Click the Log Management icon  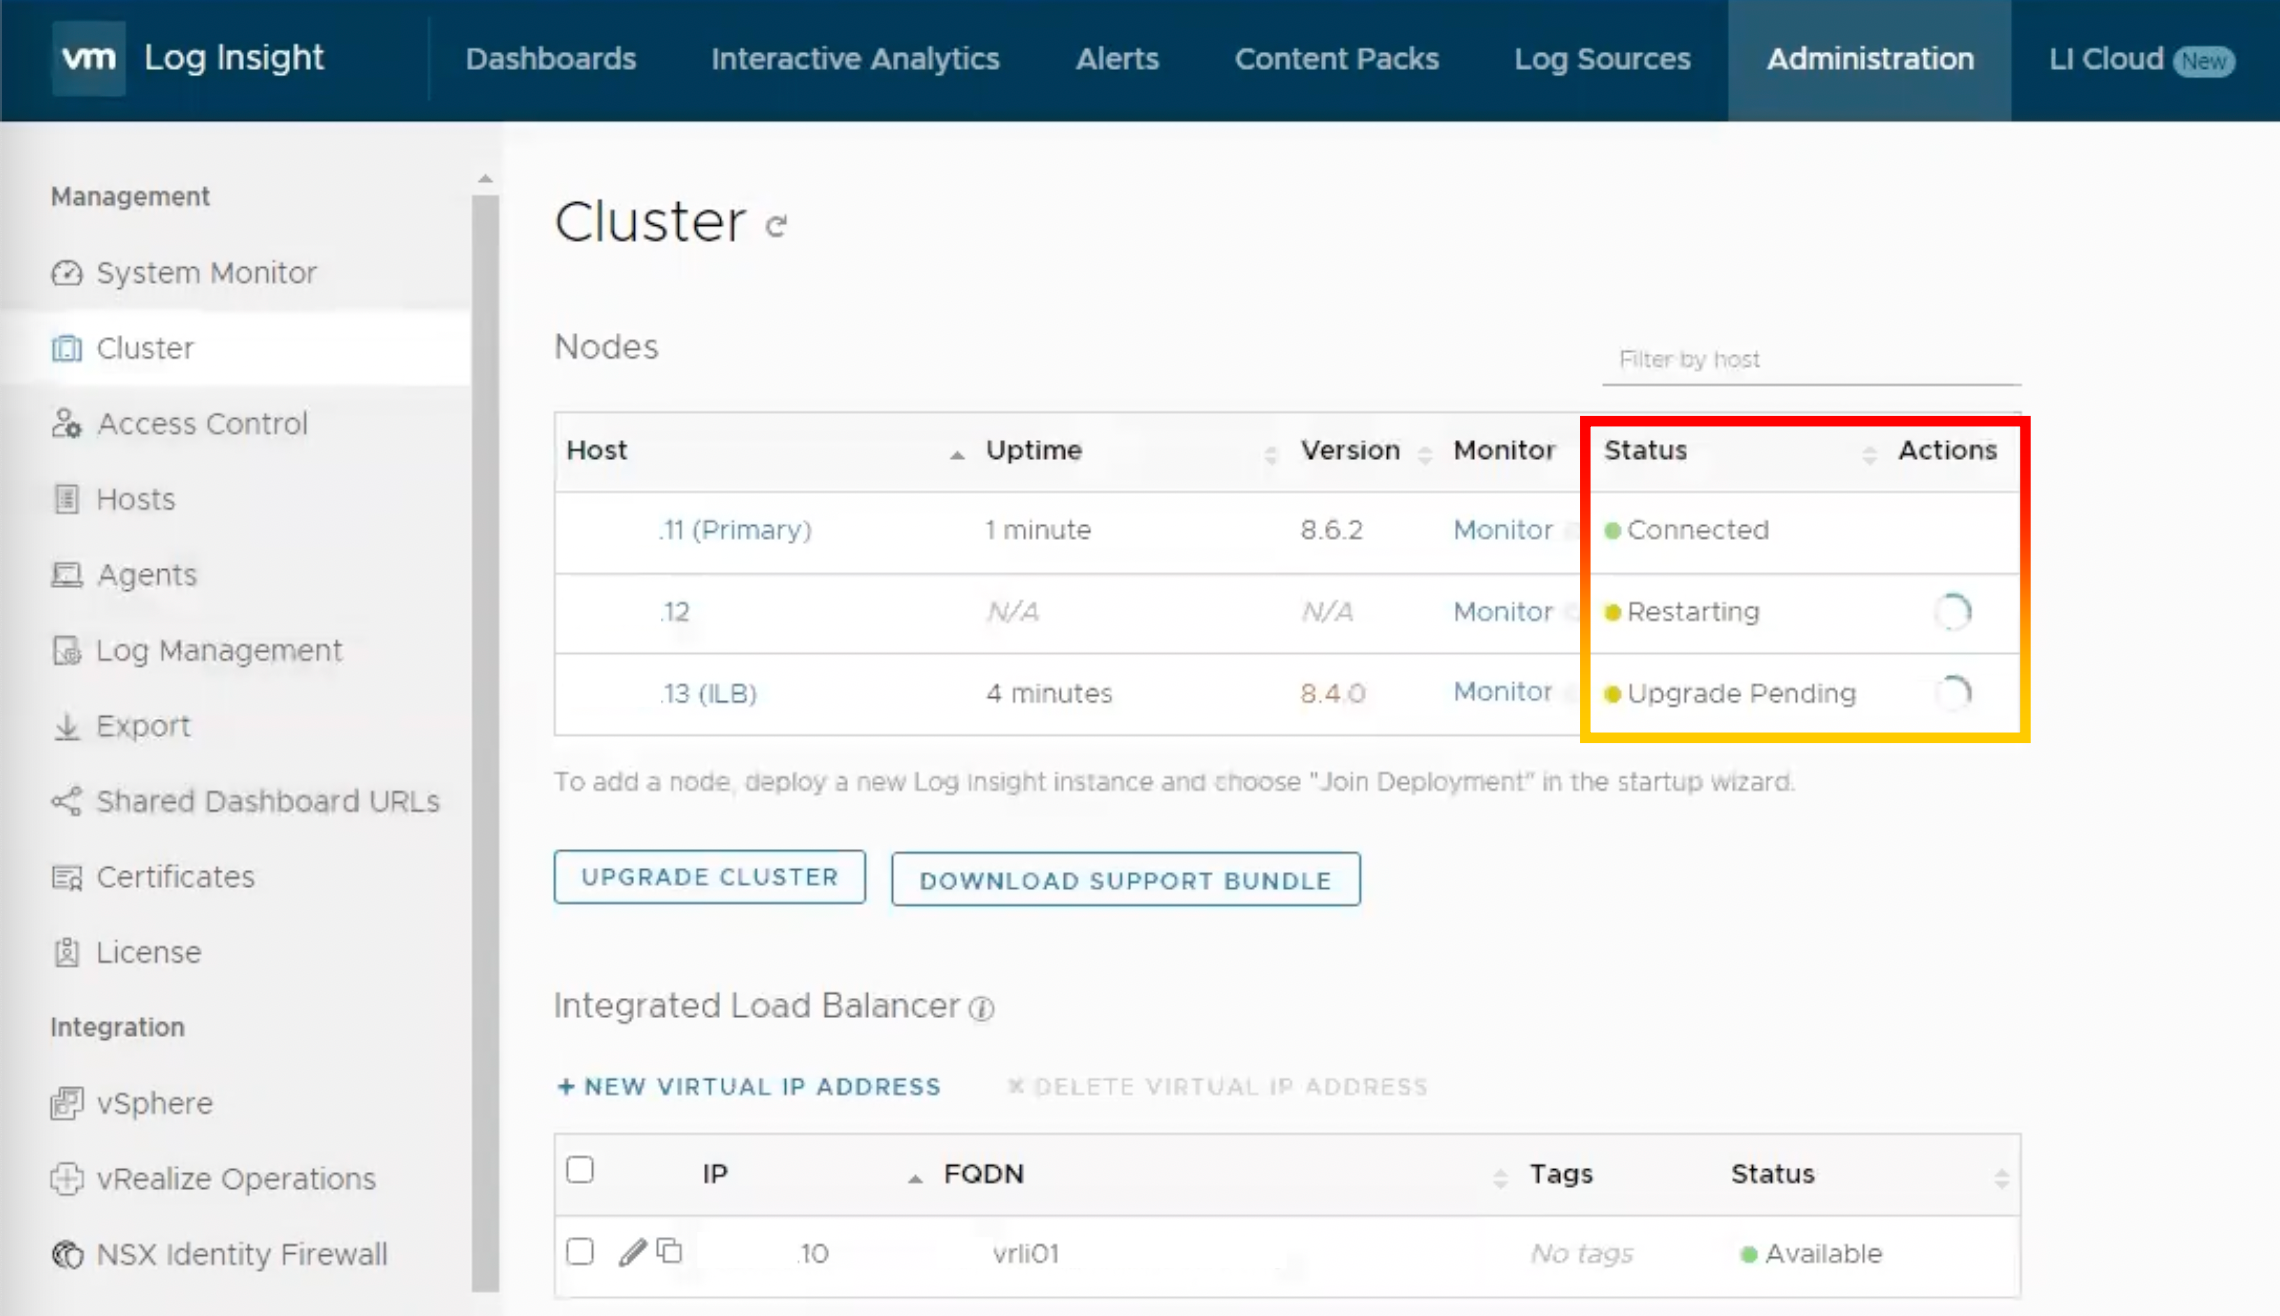pyautogui.click(x=67, y=651)
